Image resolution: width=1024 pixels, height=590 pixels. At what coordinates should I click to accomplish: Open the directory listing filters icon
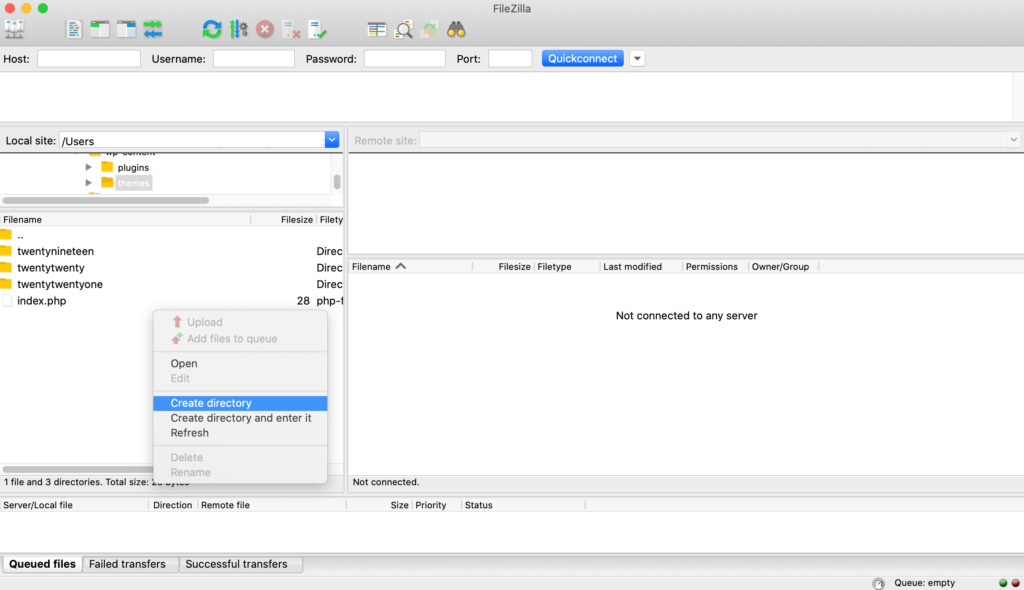377,29
